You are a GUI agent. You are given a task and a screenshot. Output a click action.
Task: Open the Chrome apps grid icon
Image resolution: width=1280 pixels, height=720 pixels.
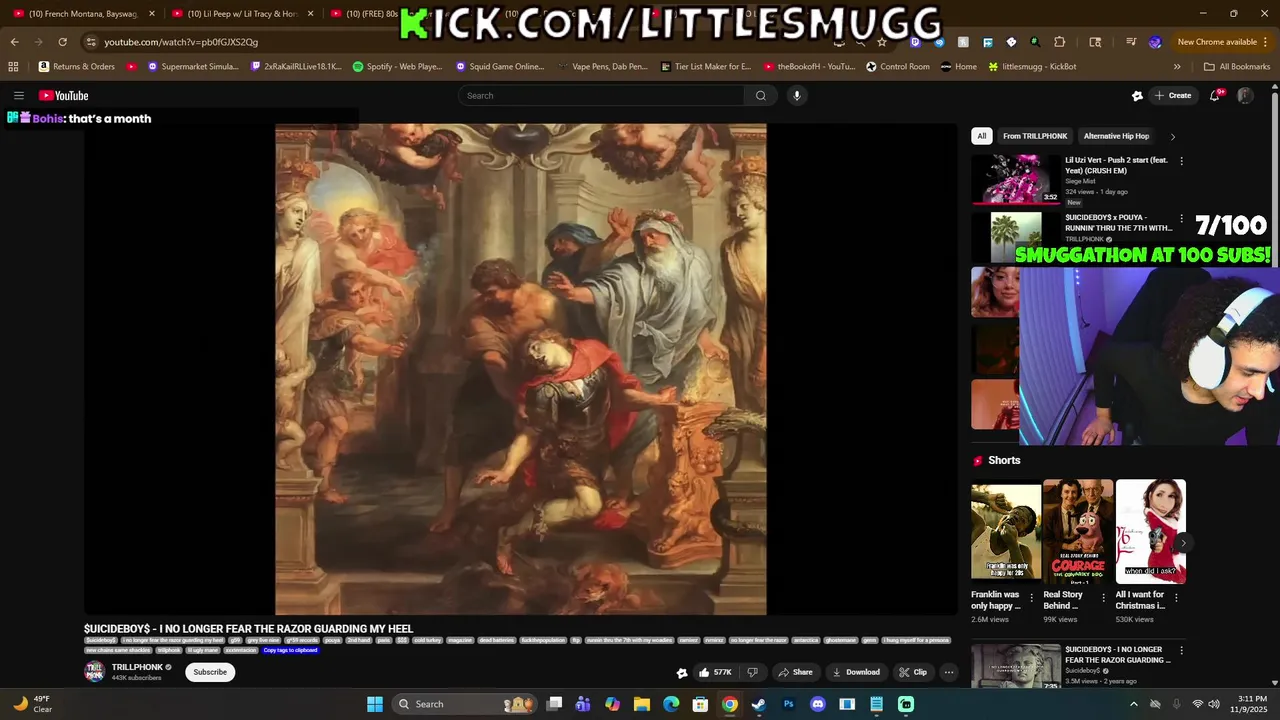pos(13,67)
